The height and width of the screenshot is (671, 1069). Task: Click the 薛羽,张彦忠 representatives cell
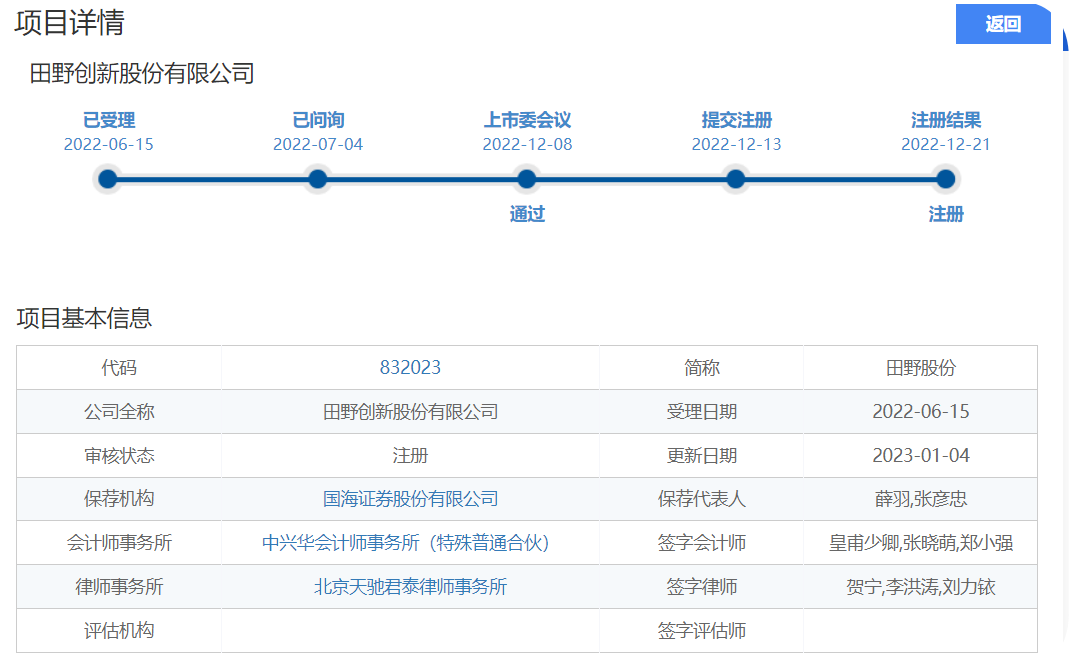(x=920, y=499)
